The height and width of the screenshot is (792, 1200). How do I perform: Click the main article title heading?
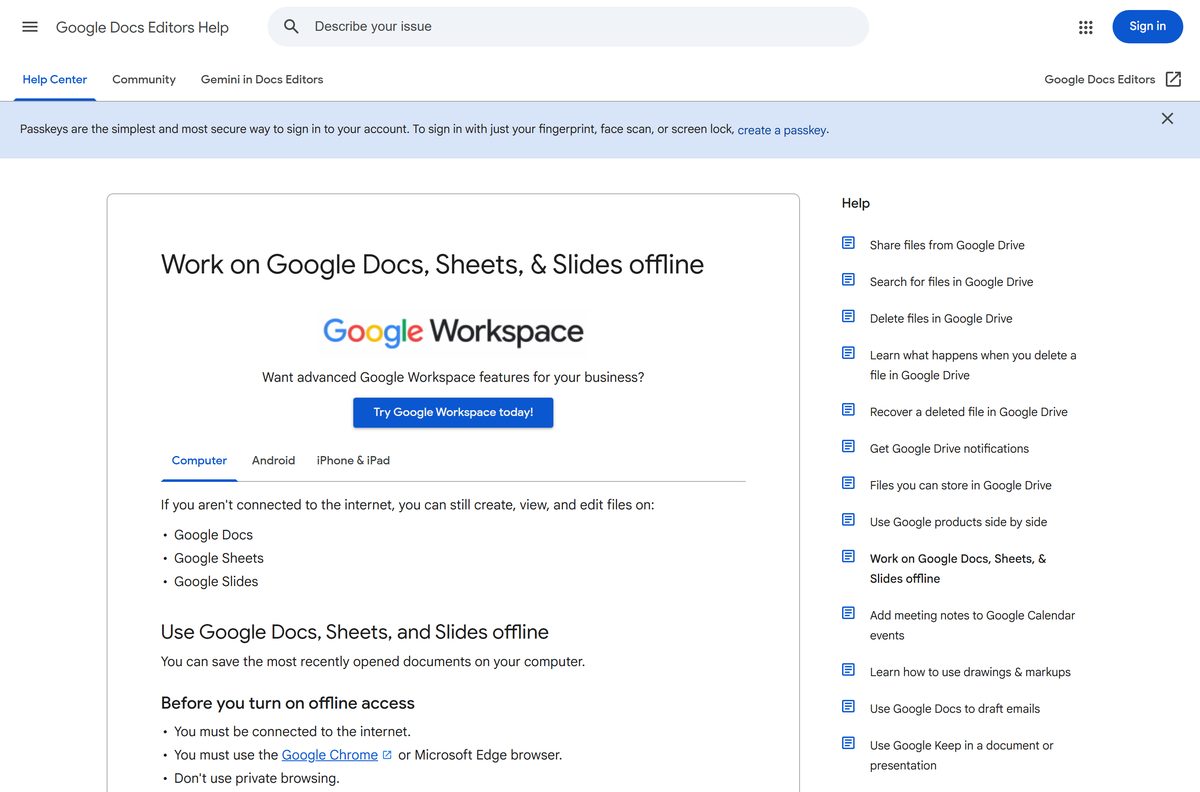432,264
